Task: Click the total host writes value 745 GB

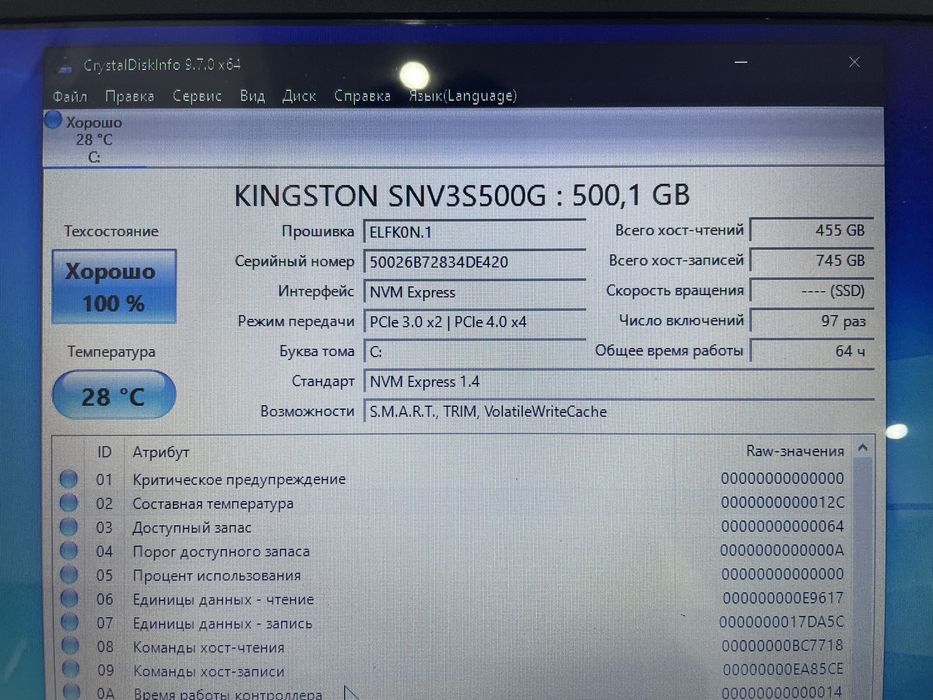Action: (x=812, y=260)
